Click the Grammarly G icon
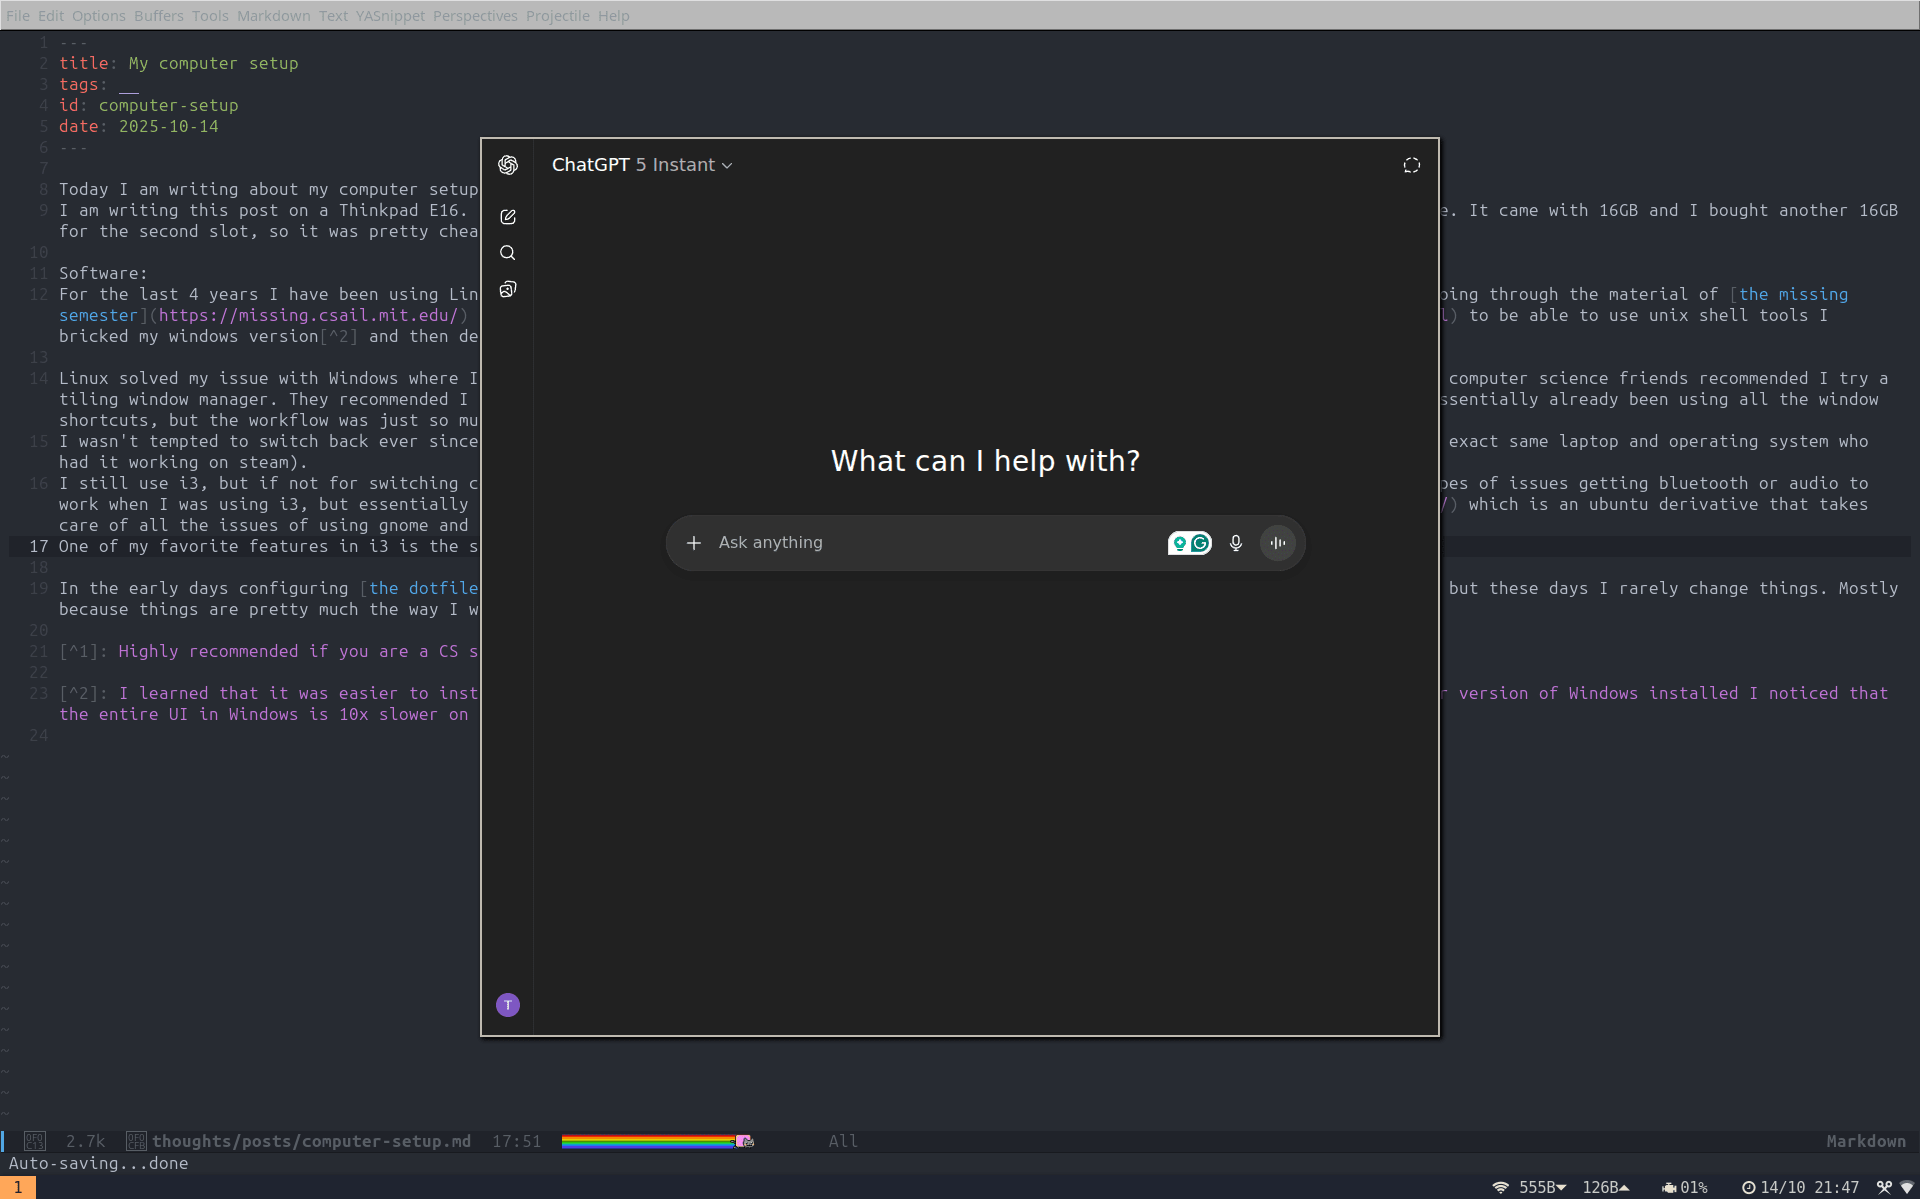The image size is (1920, 1199). (x=1201, y=543)
